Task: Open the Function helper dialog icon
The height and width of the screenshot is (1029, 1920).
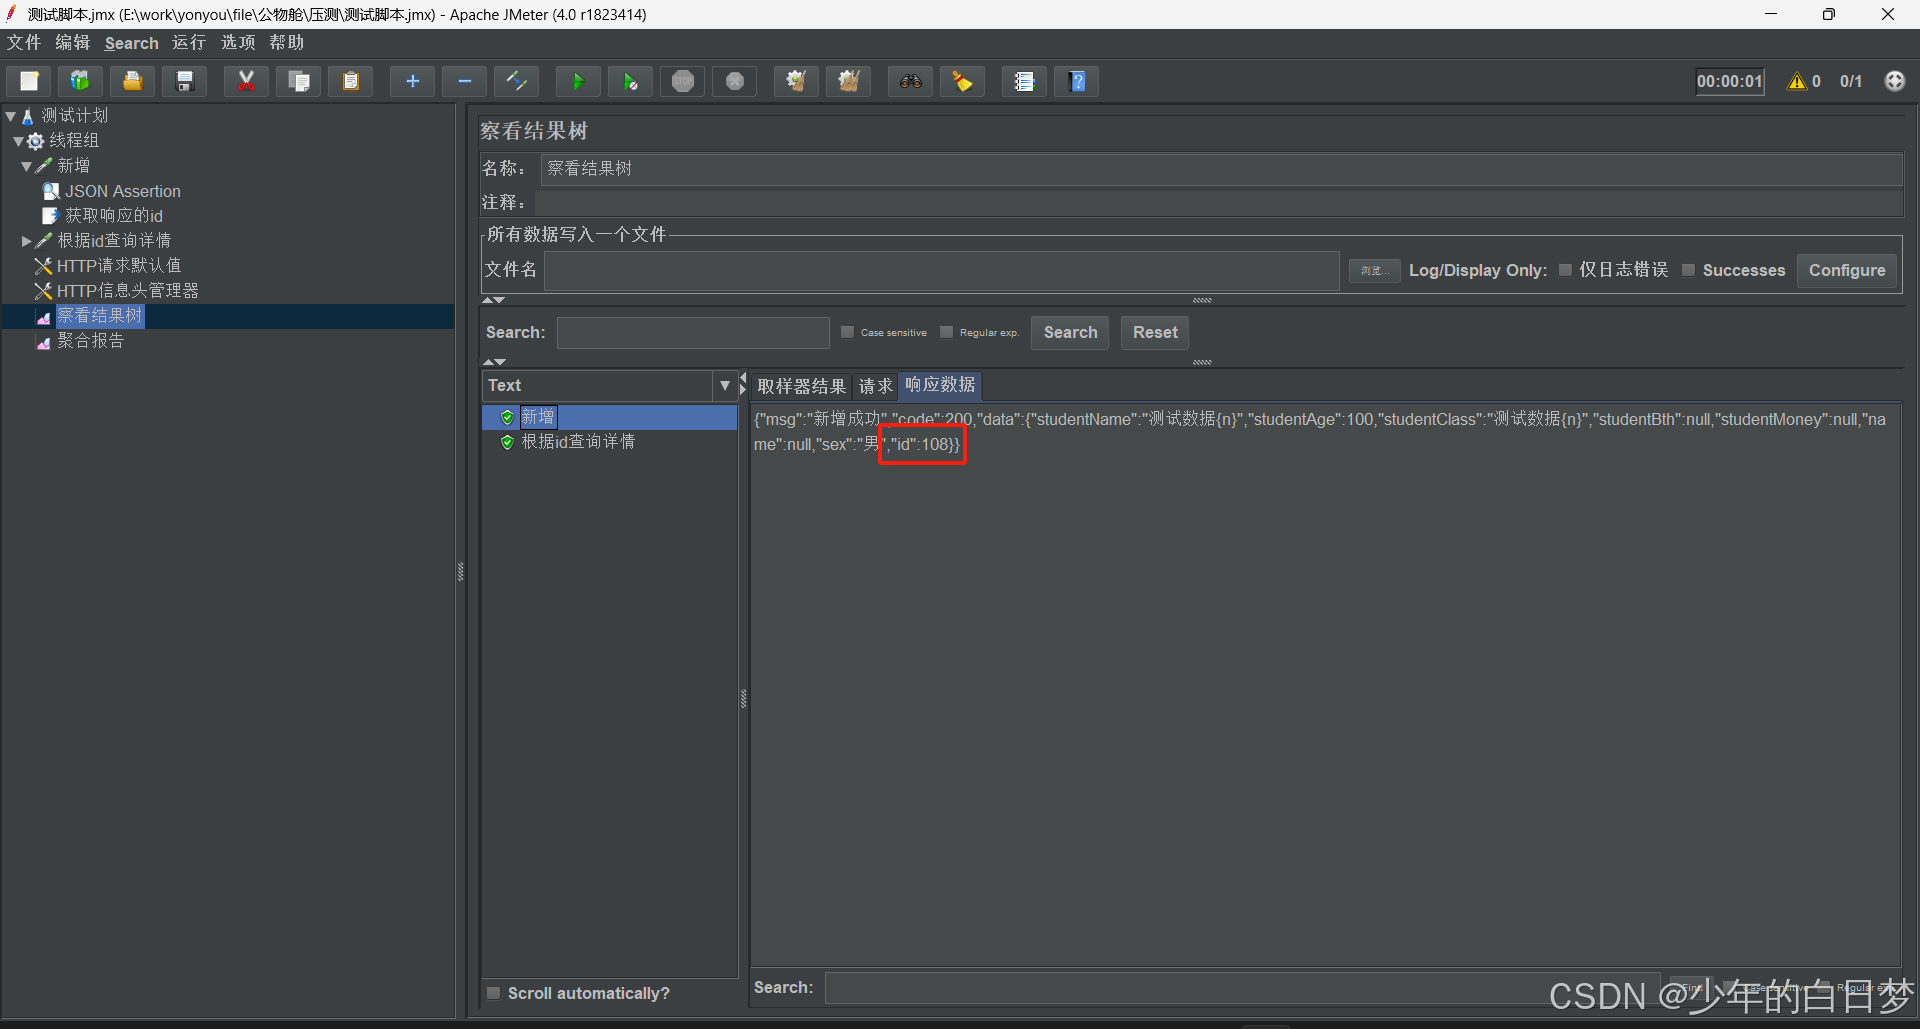Action: 1024,81
